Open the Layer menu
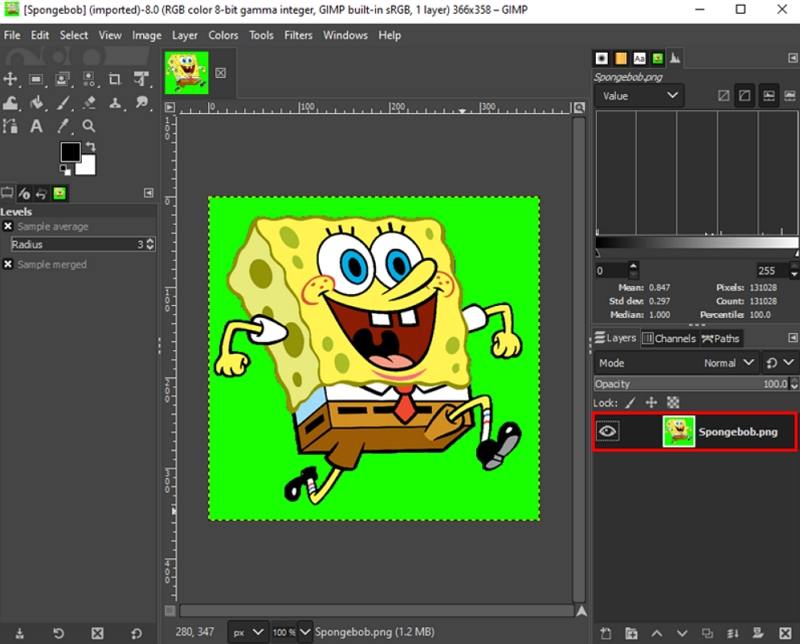Viewport: 800px width, 644px height. [184, 35]
